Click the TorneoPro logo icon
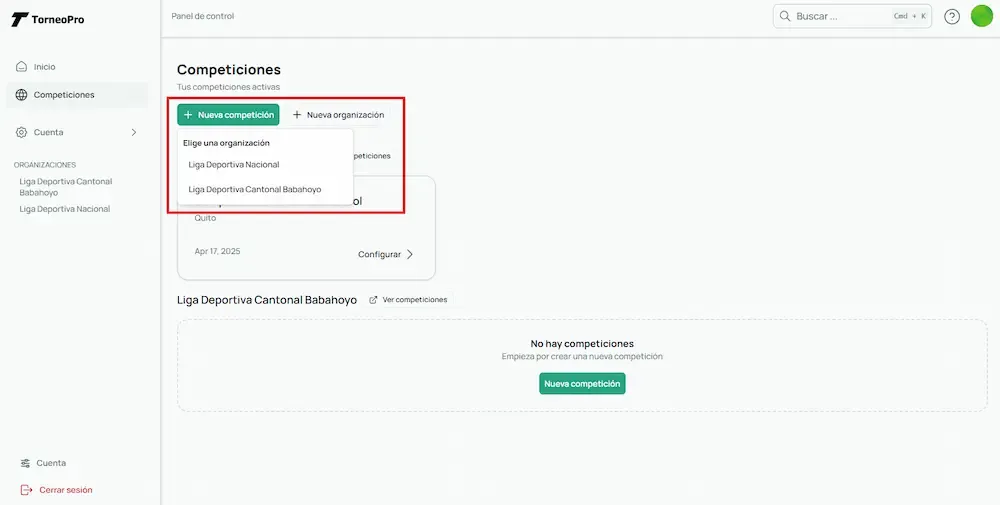The height and width of the screenshot is (505, 1000). coord(20,20)
